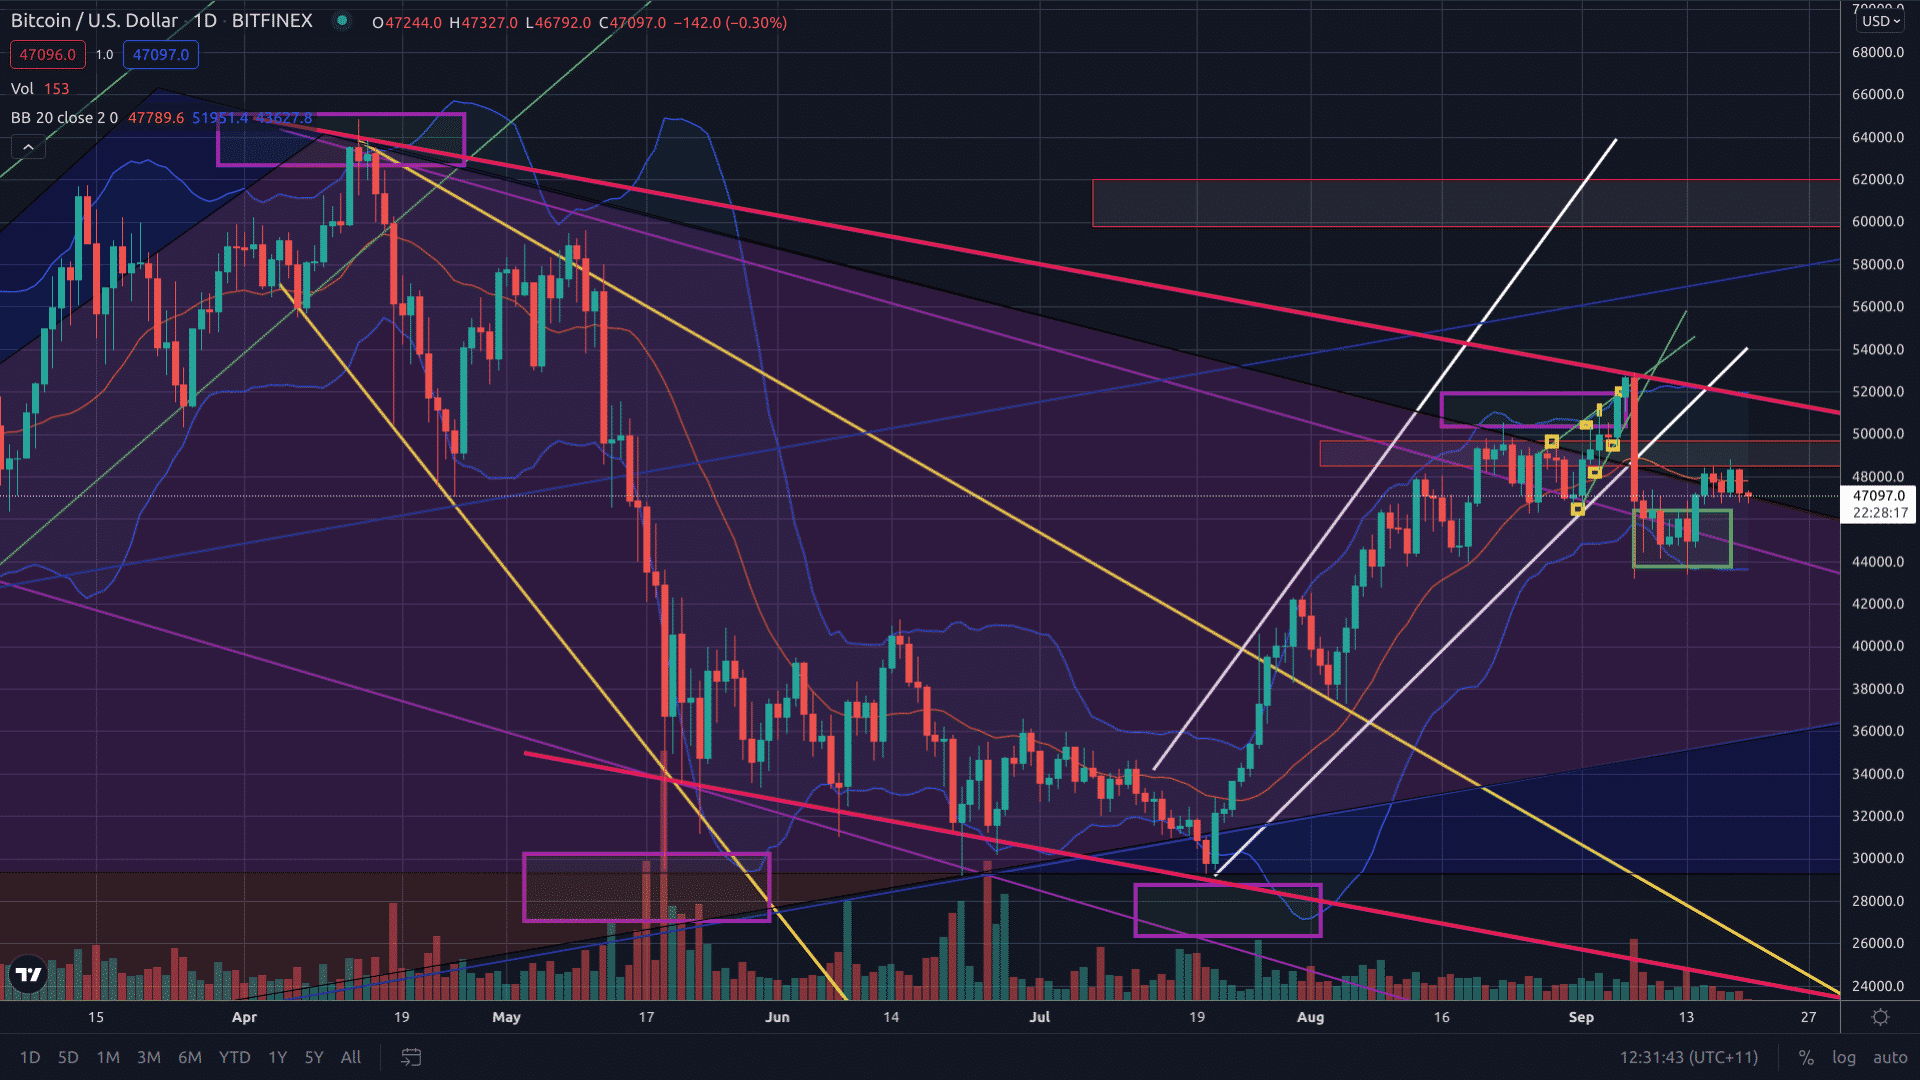This screenshot has width=1920, height=1080.
Task: Collapse the indicator legend with the chevron button
Action: (x=28, y=147)
